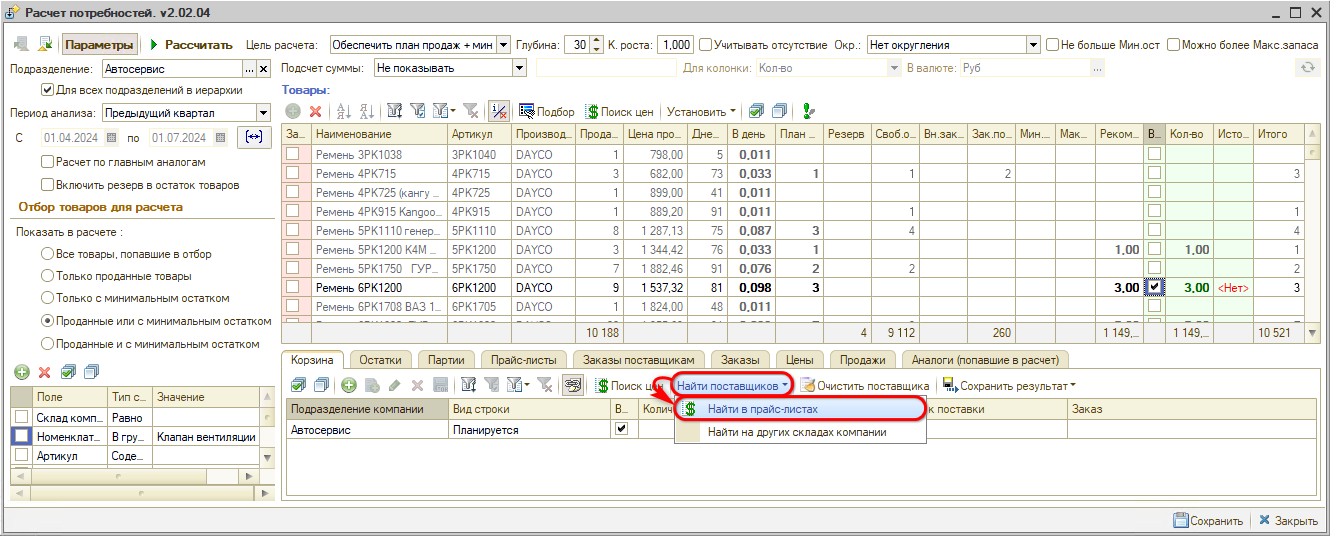This screenshot has height=536, width=1330.
Task: Toggle Расчет по главным аналогам checkbox
Action: (48, 162)
